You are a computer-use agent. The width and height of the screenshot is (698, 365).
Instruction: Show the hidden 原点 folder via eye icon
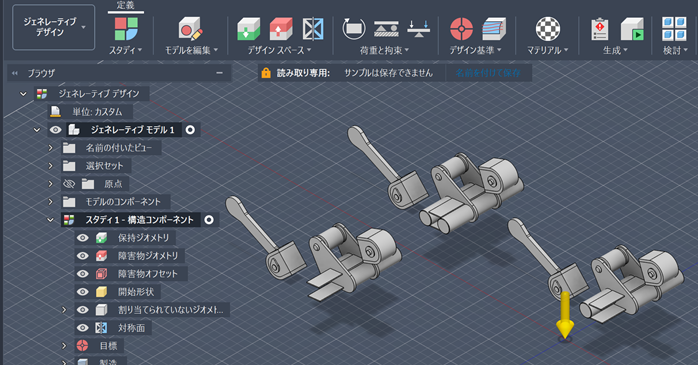(x=69, y=184)
